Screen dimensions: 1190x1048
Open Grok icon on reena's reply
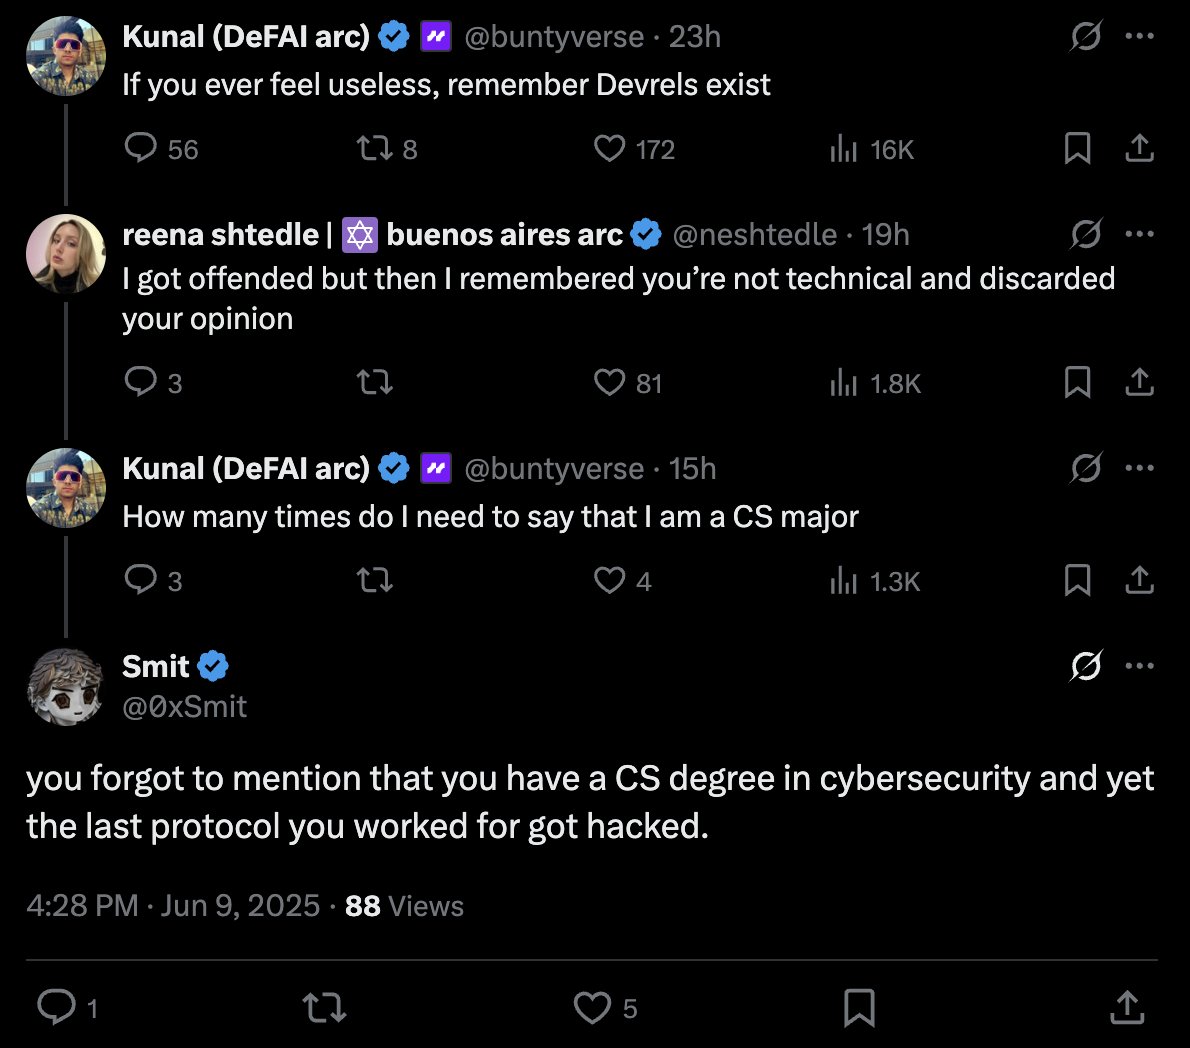click(x=1085, y=234)
